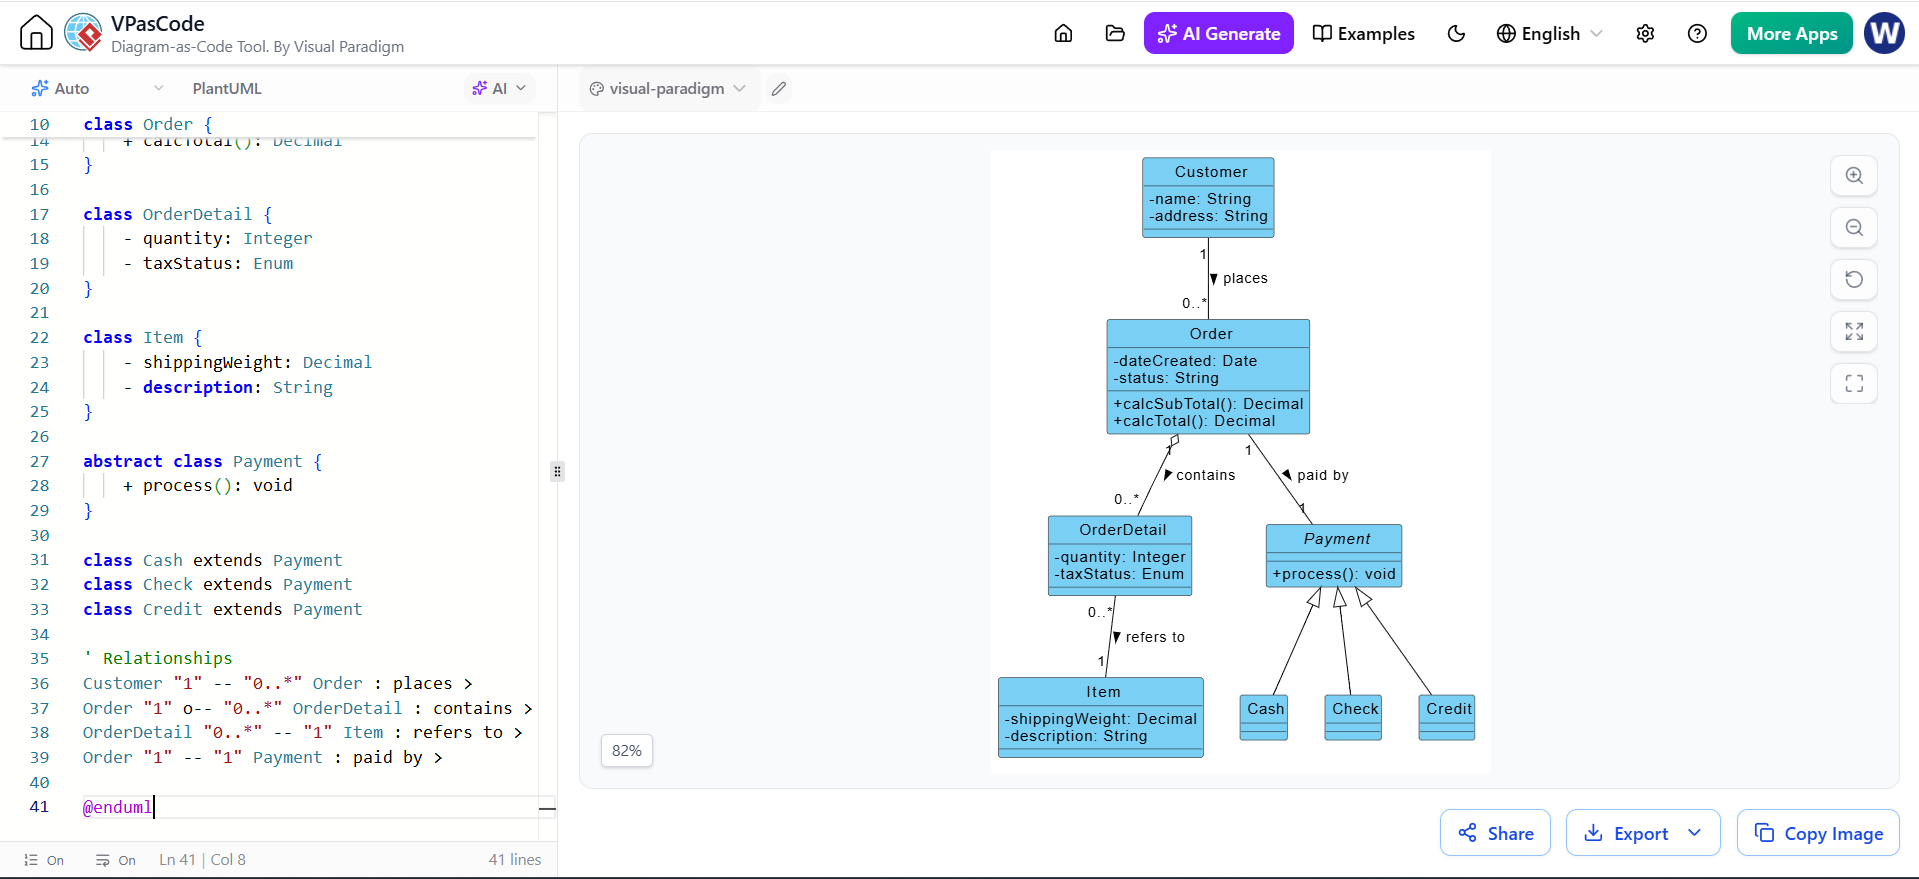Zoom in on the diagram preview

point(1853,175)
